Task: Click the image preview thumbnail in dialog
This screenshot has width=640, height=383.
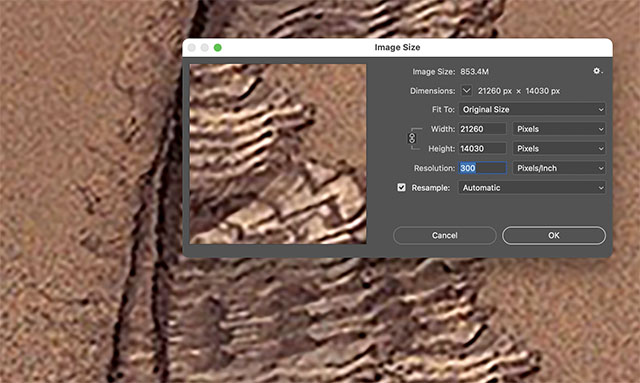Action: click(278, 154)
